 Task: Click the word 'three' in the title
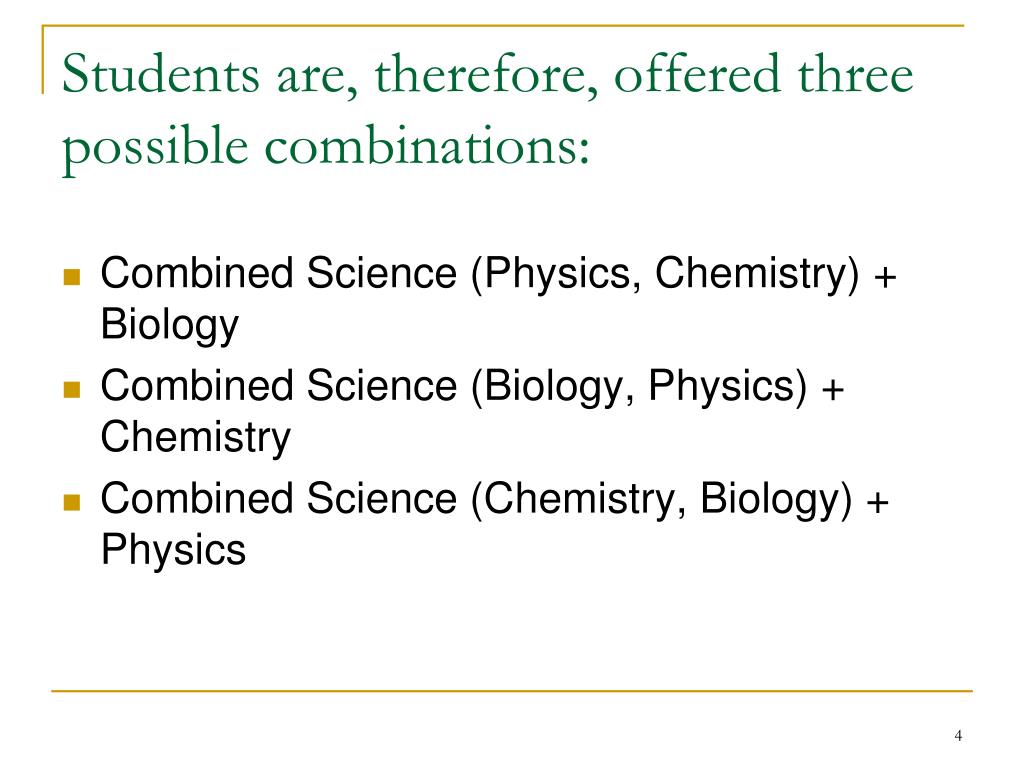coord(856,74)
